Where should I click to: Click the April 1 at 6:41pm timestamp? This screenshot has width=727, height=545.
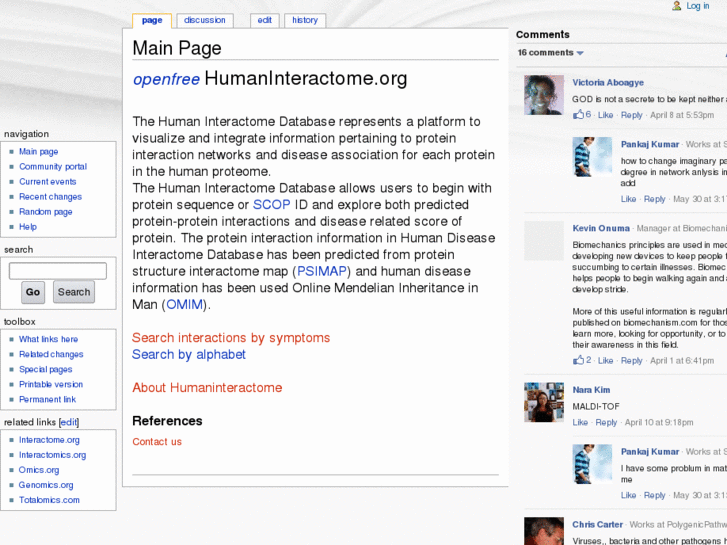682,360
